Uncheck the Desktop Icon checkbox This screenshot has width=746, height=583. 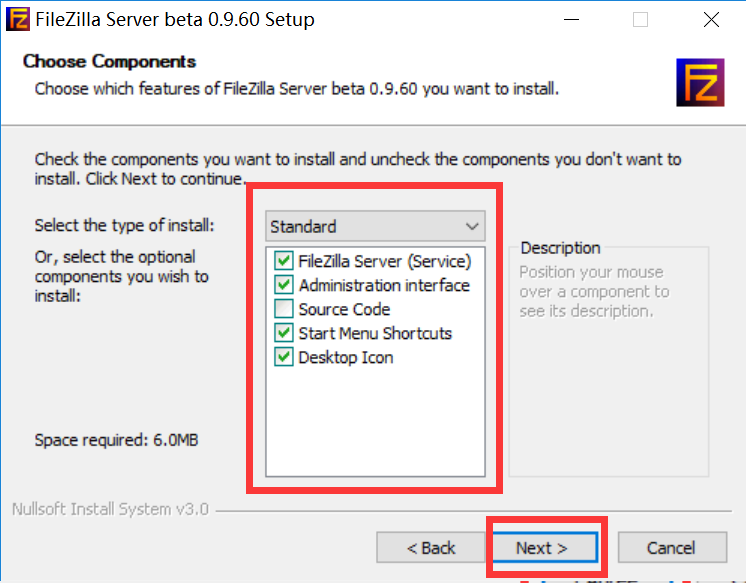[284, 357]
